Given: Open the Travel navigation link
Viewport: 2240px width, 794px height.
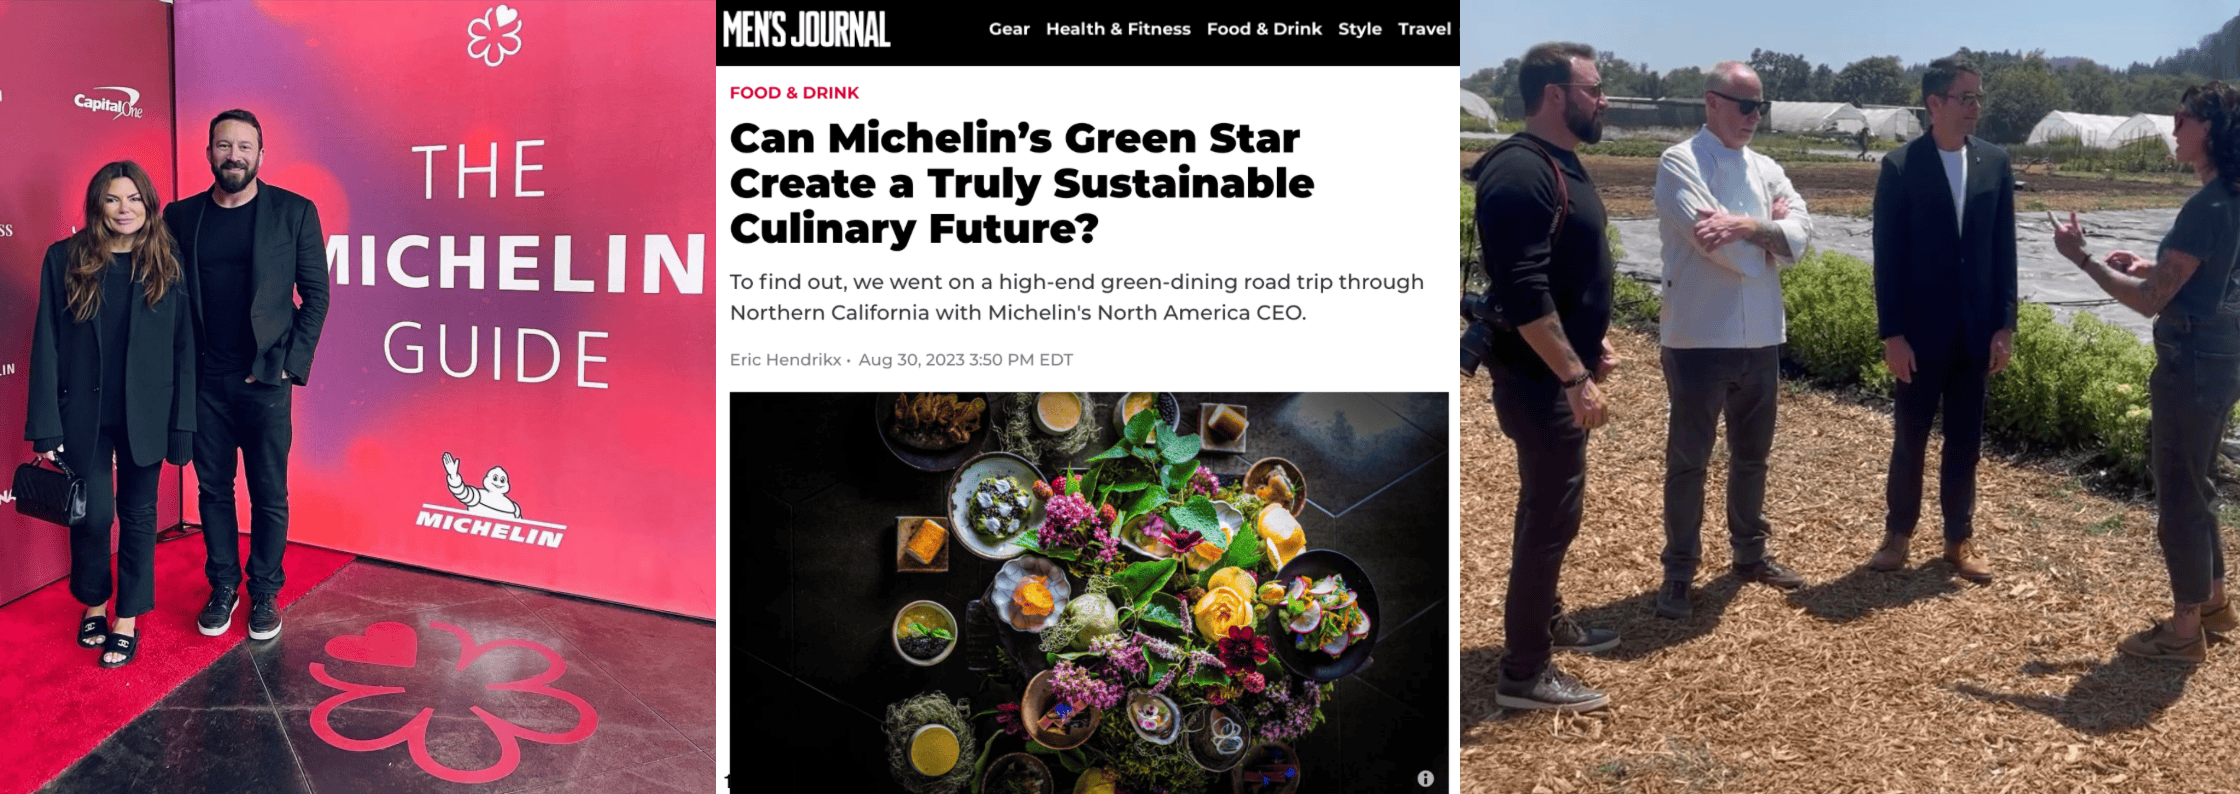Looking at the screenshot, I should tap(1424, 29).
